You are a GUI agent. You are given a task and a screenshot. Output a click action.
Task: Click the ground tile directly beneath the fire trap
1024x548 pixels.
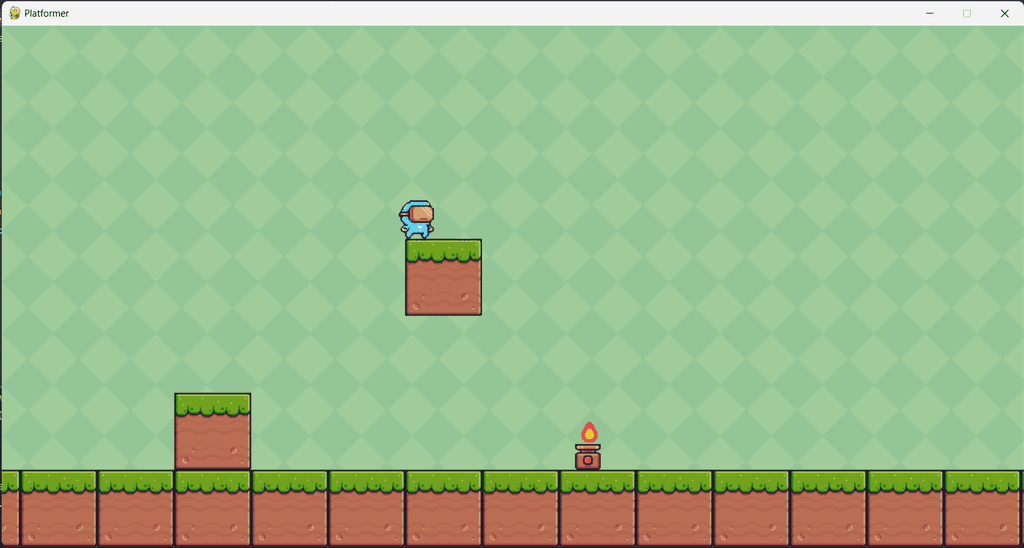(x=598, y=509)
